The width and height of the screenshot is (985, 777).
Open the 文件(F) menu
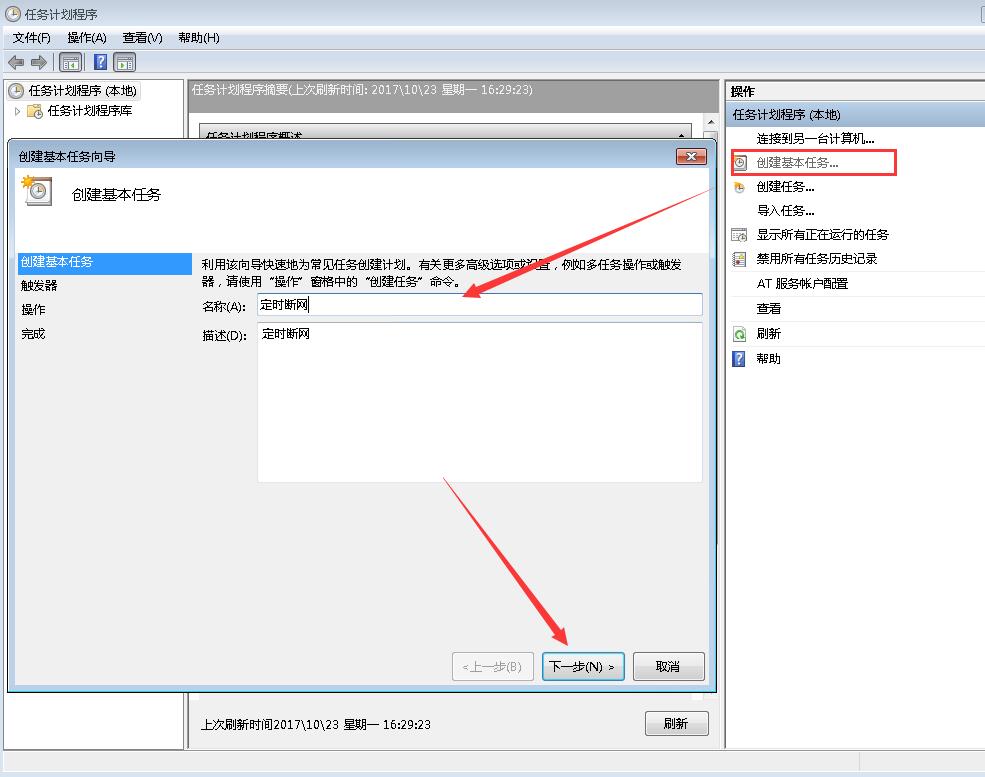pos(32,38)
